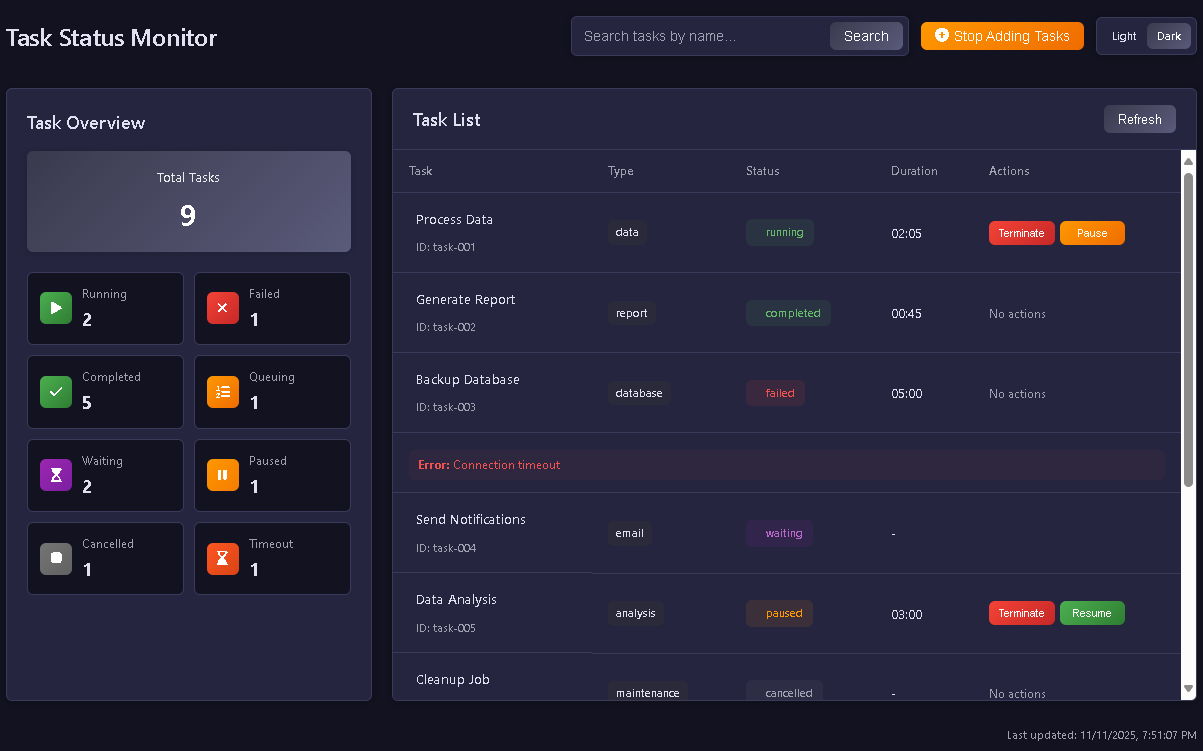
Task: Click the green Running play icon
Action: pyautogui.click(x=56, y=308)
